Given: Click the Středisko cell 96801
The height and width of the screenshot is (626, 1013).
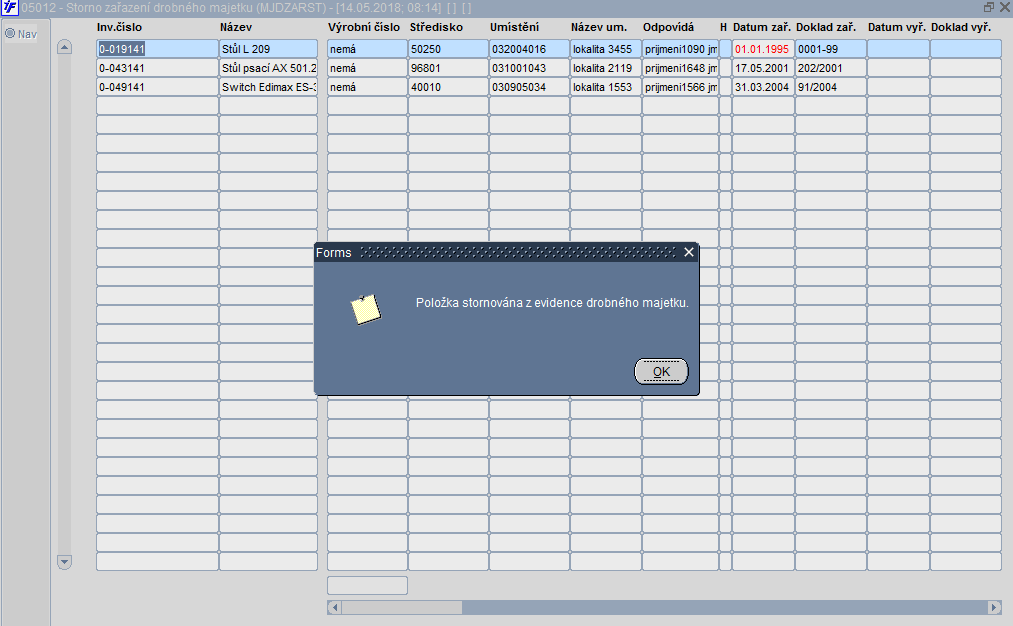Looking at the screenshot, I should pyautogui.click(x=448, y=68).
